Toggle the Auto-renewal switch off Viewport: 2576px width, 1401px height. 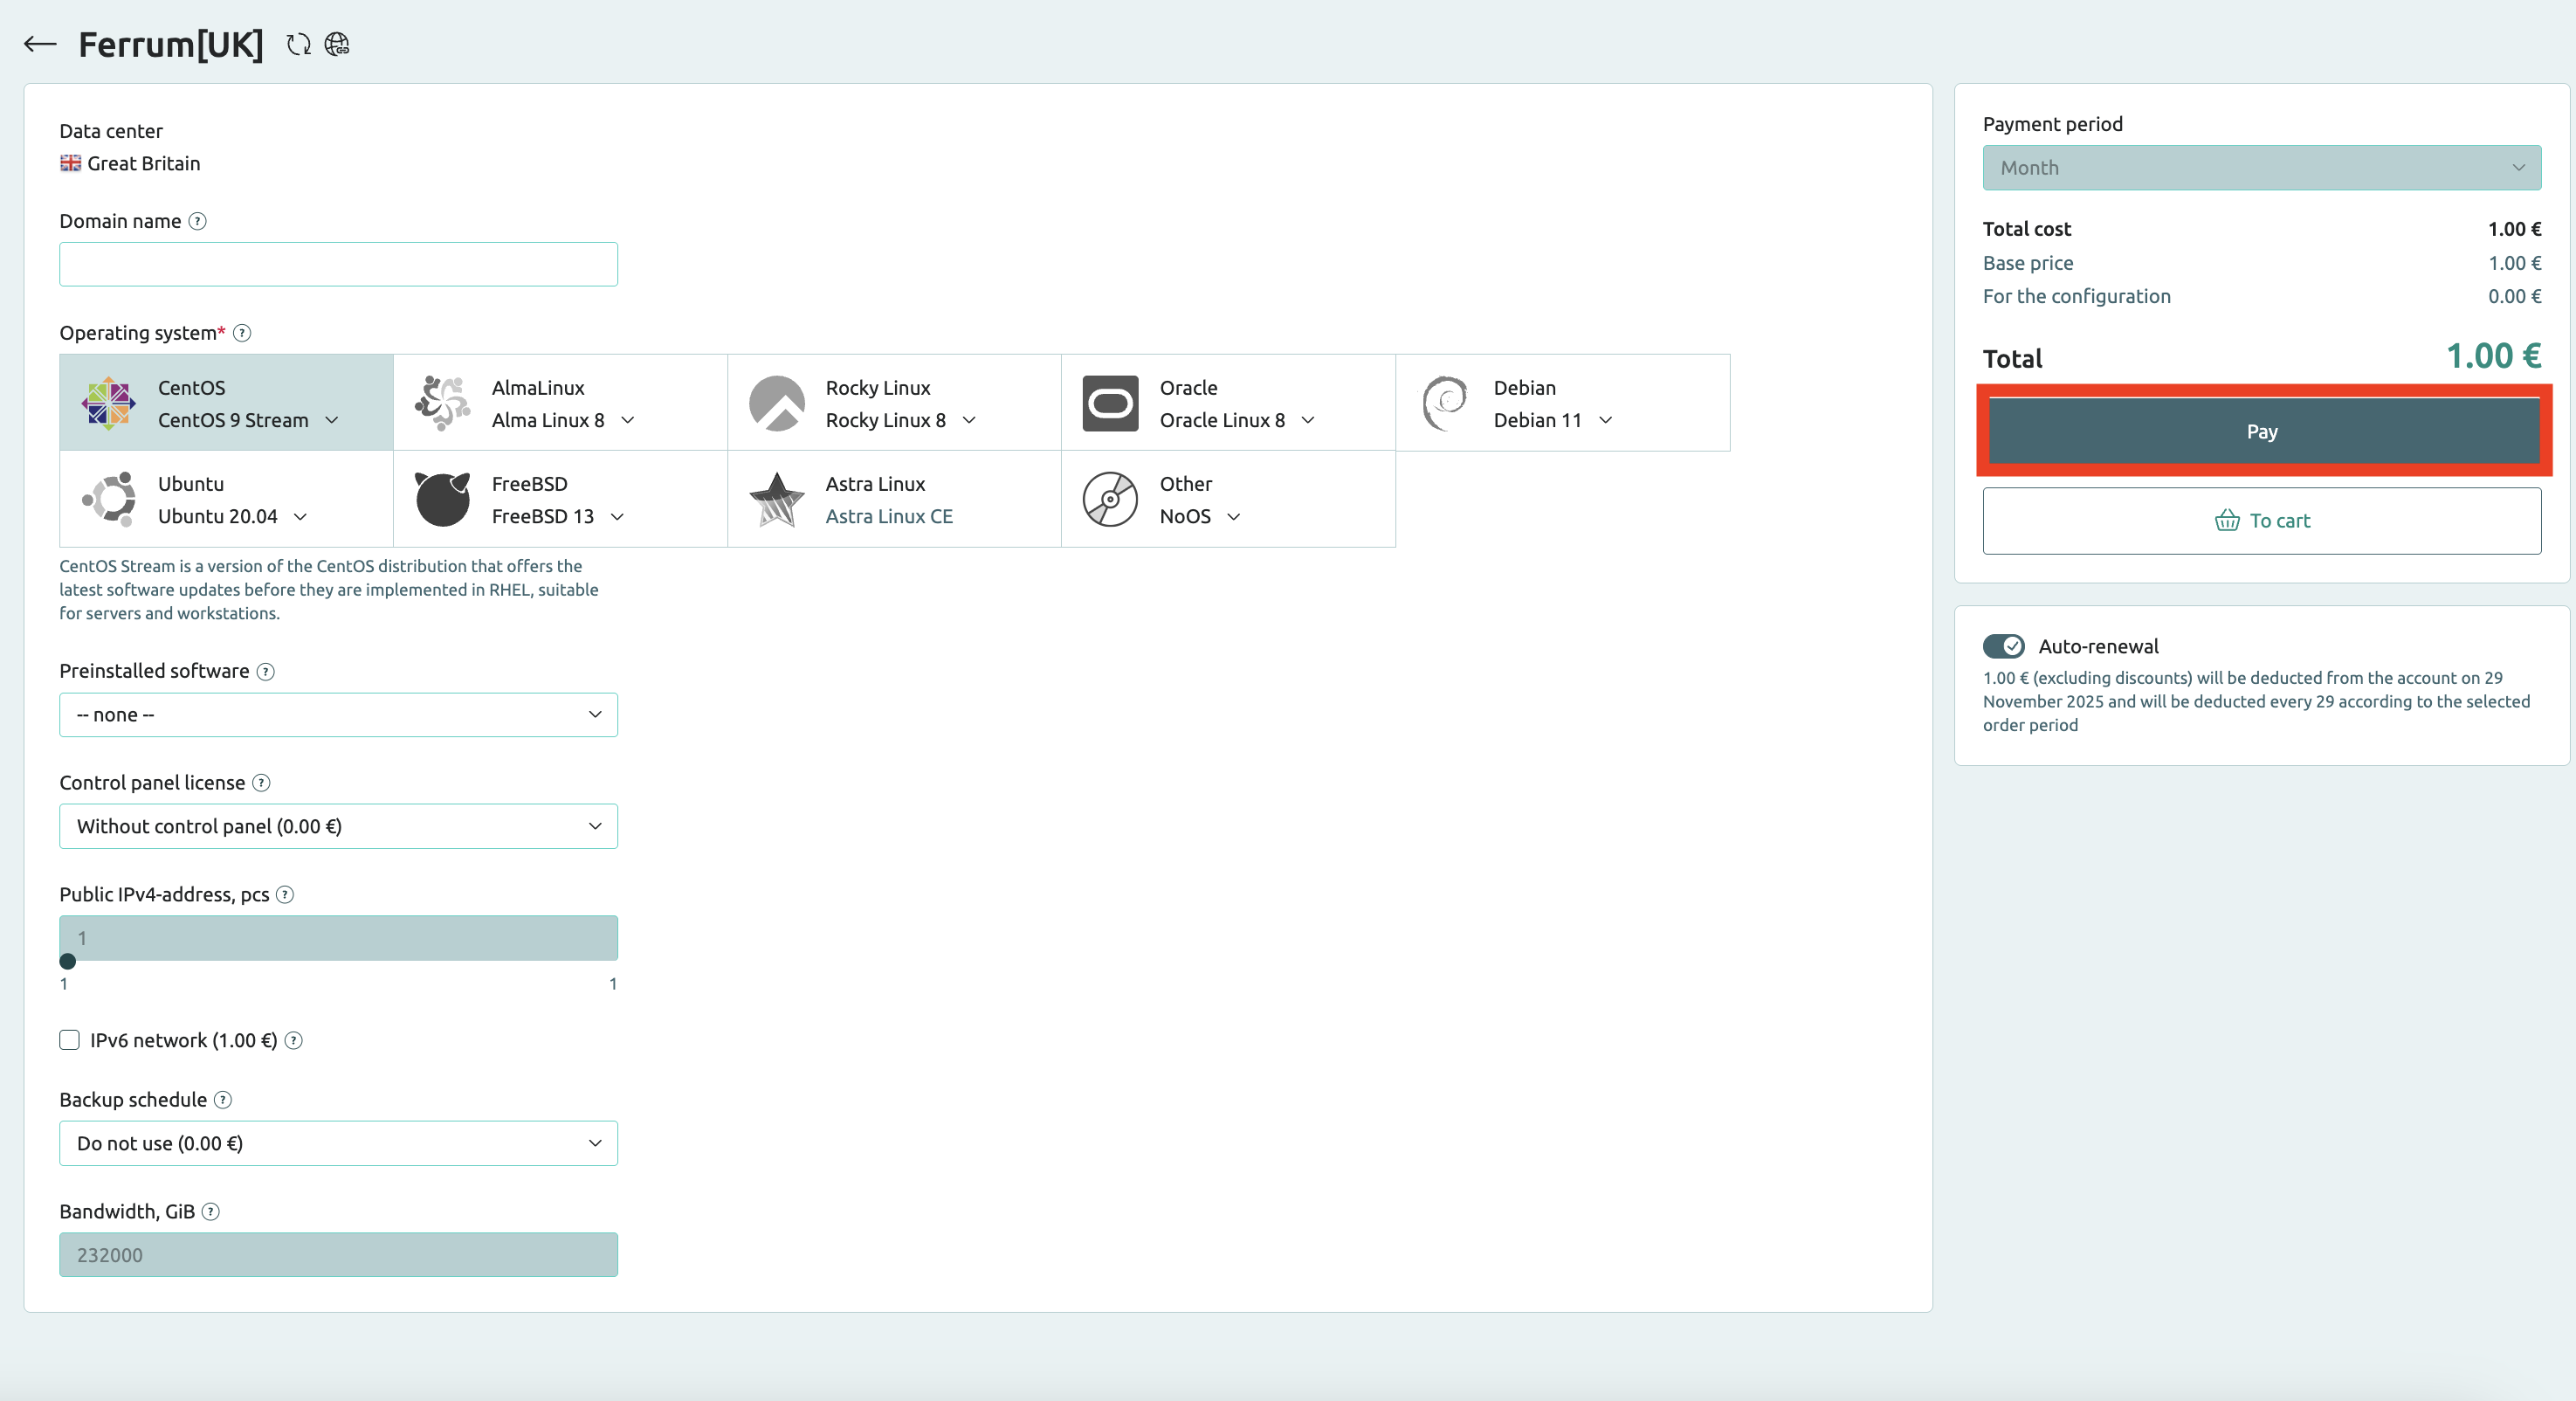[2003, 646]
